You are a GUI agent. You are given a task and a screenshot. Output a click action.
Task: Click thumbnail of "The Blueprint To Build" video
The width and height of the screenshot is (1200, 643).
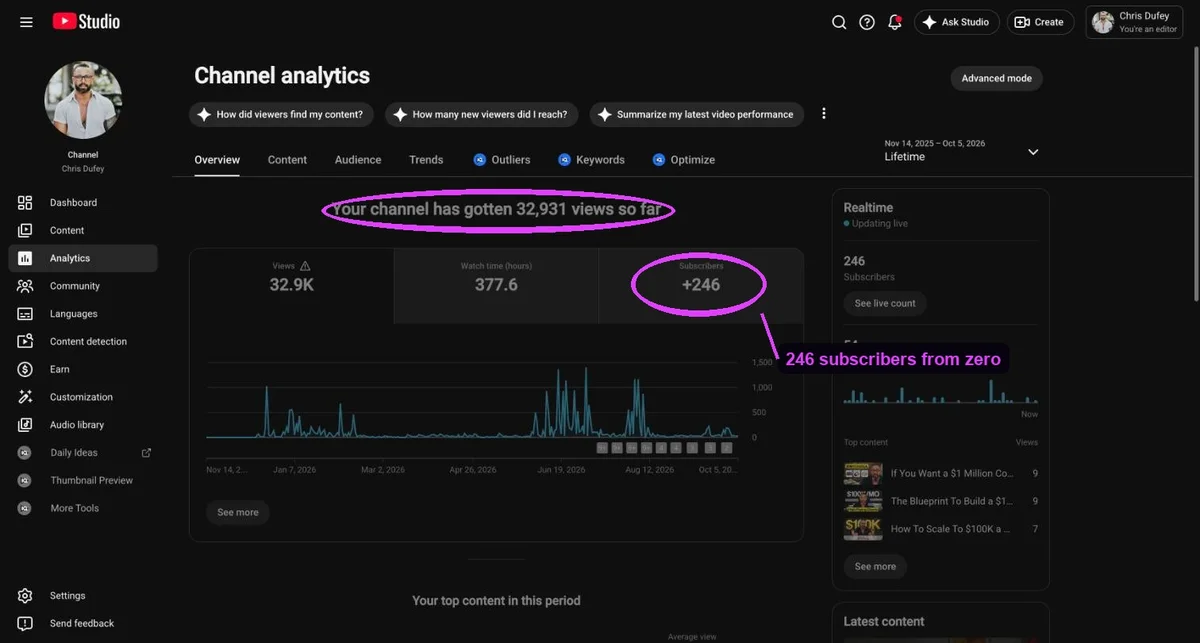(x=863, y=501)
